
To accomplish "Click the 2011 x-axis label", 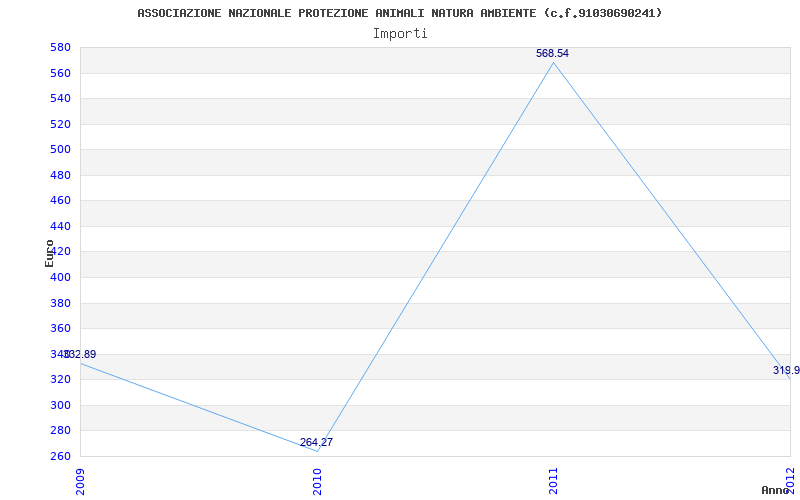I will 554,482.
